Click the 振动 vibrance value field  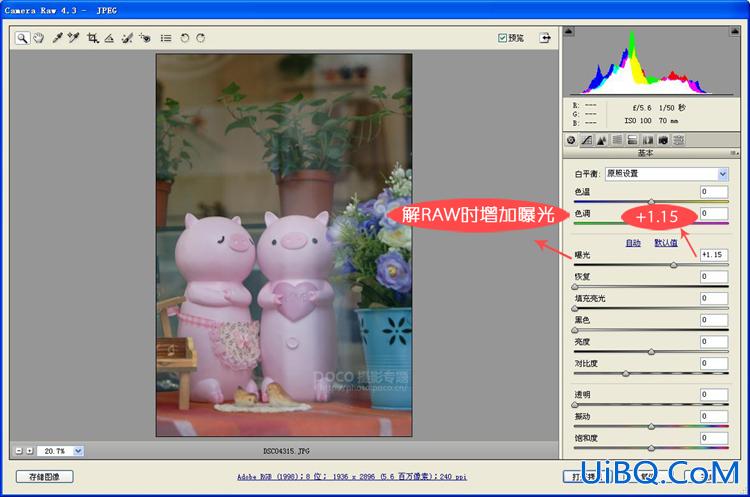point(714,416)
